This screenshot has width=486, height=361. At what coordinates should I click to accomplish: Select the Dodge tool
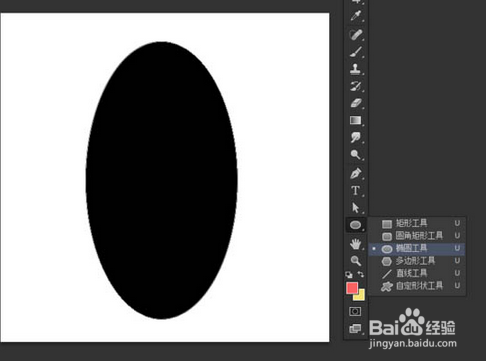(x=355, y=154)
